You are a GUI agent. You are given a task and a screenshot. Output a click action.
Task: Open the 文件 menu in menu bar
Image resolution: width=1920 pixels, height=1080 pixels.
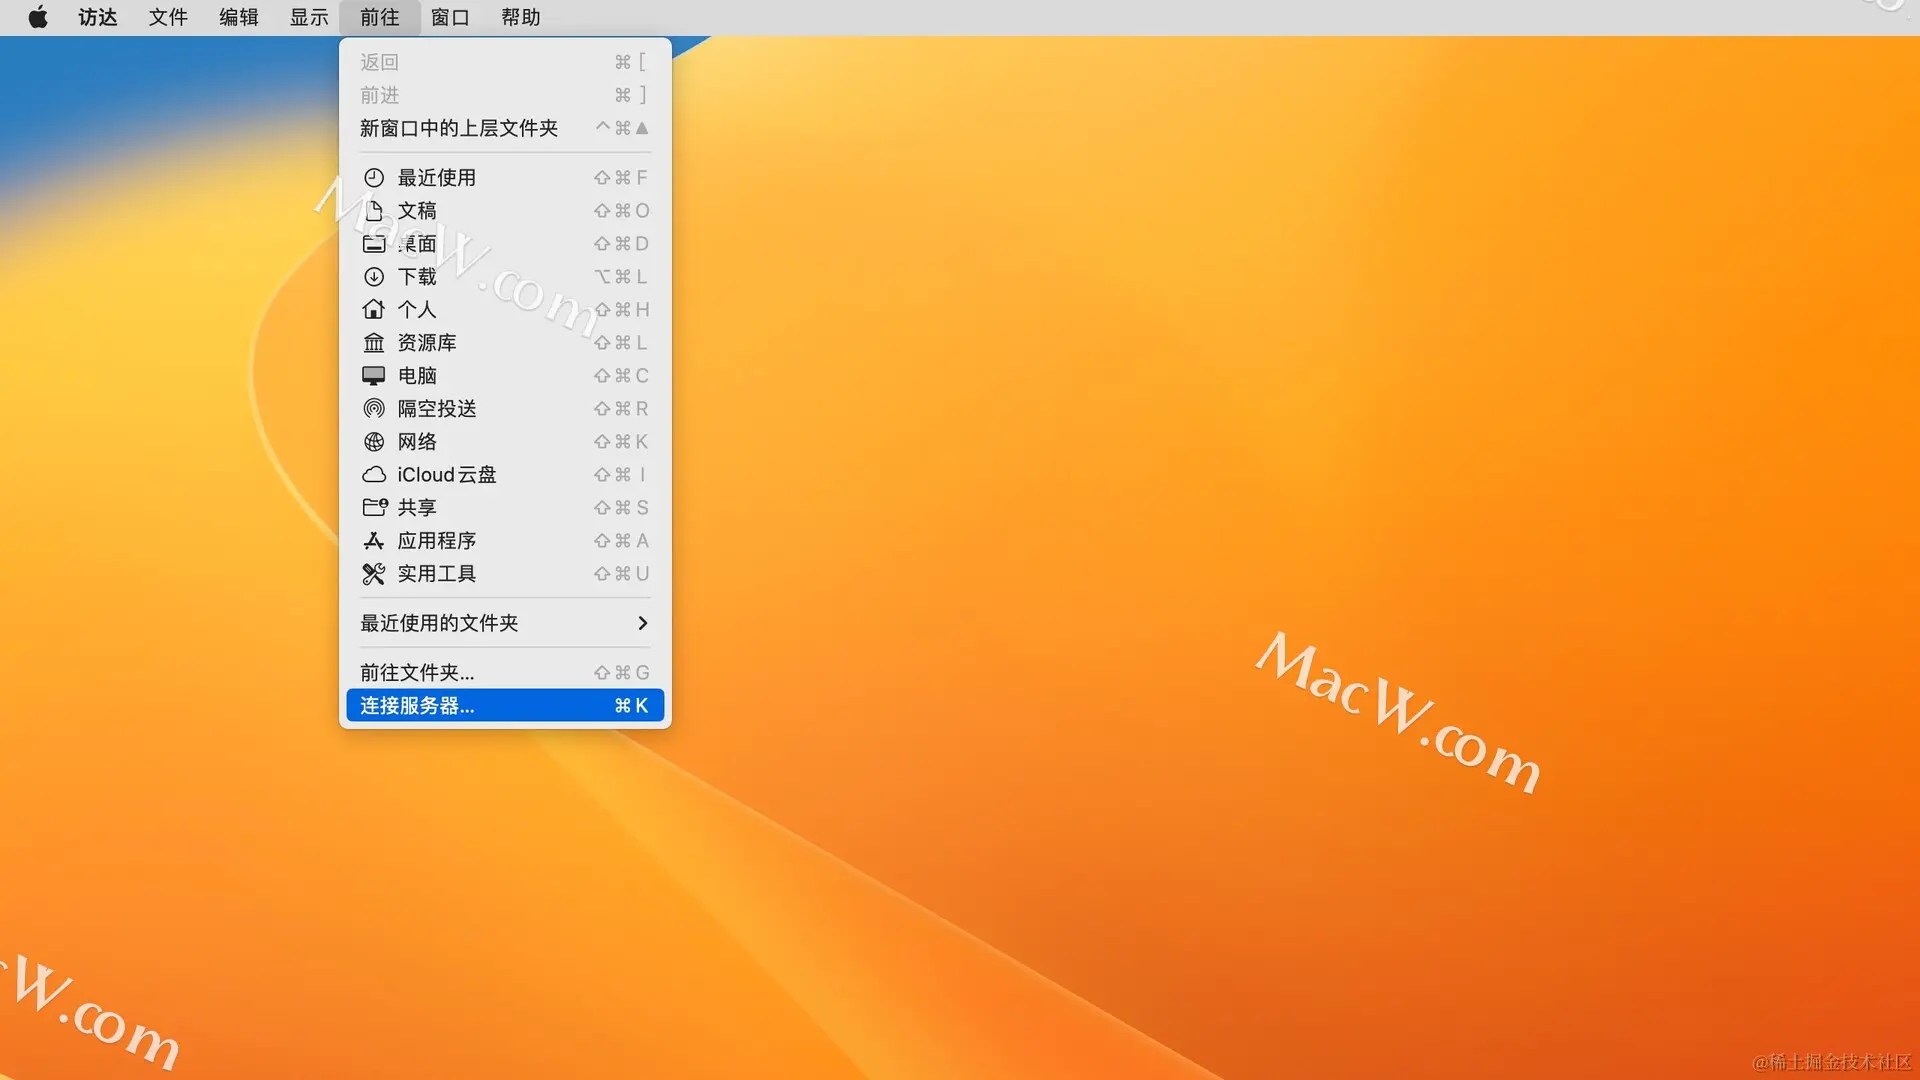[168, 17]
